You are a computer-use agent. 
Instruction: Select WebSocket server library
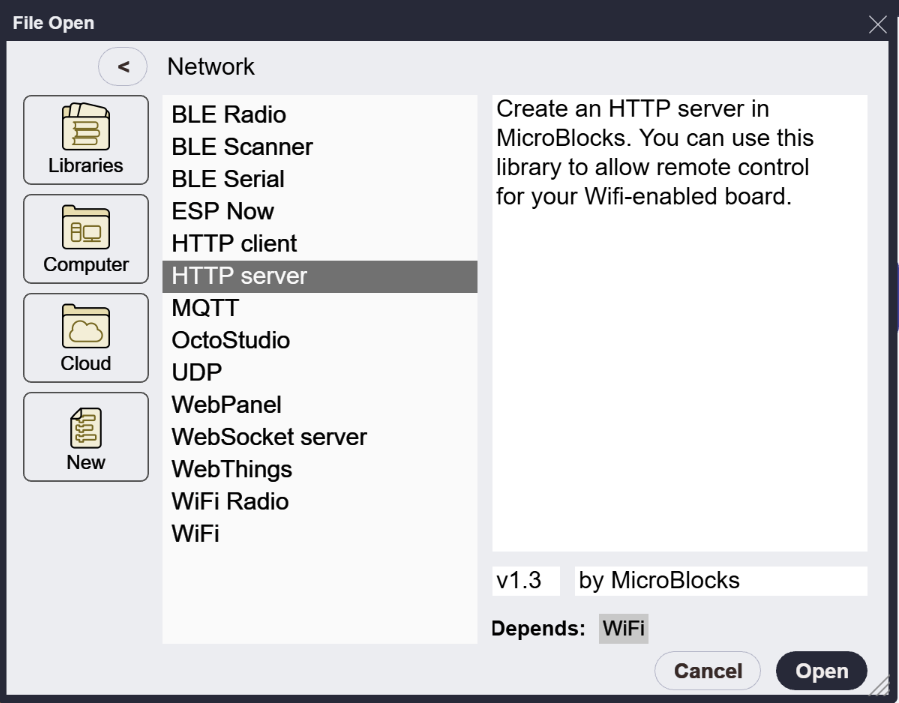pyautogui.click(x=320, y=437)
